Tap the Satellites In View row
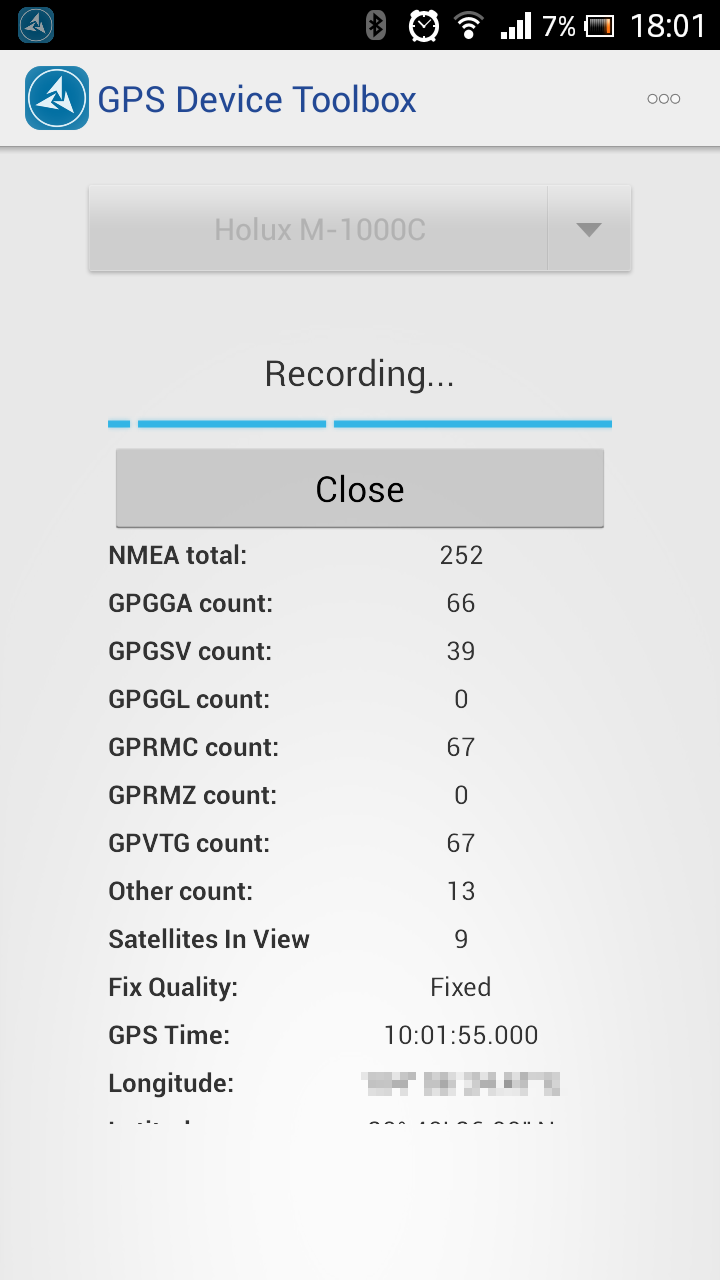This screenshot has height=1280, width=720. click(360, 939)
